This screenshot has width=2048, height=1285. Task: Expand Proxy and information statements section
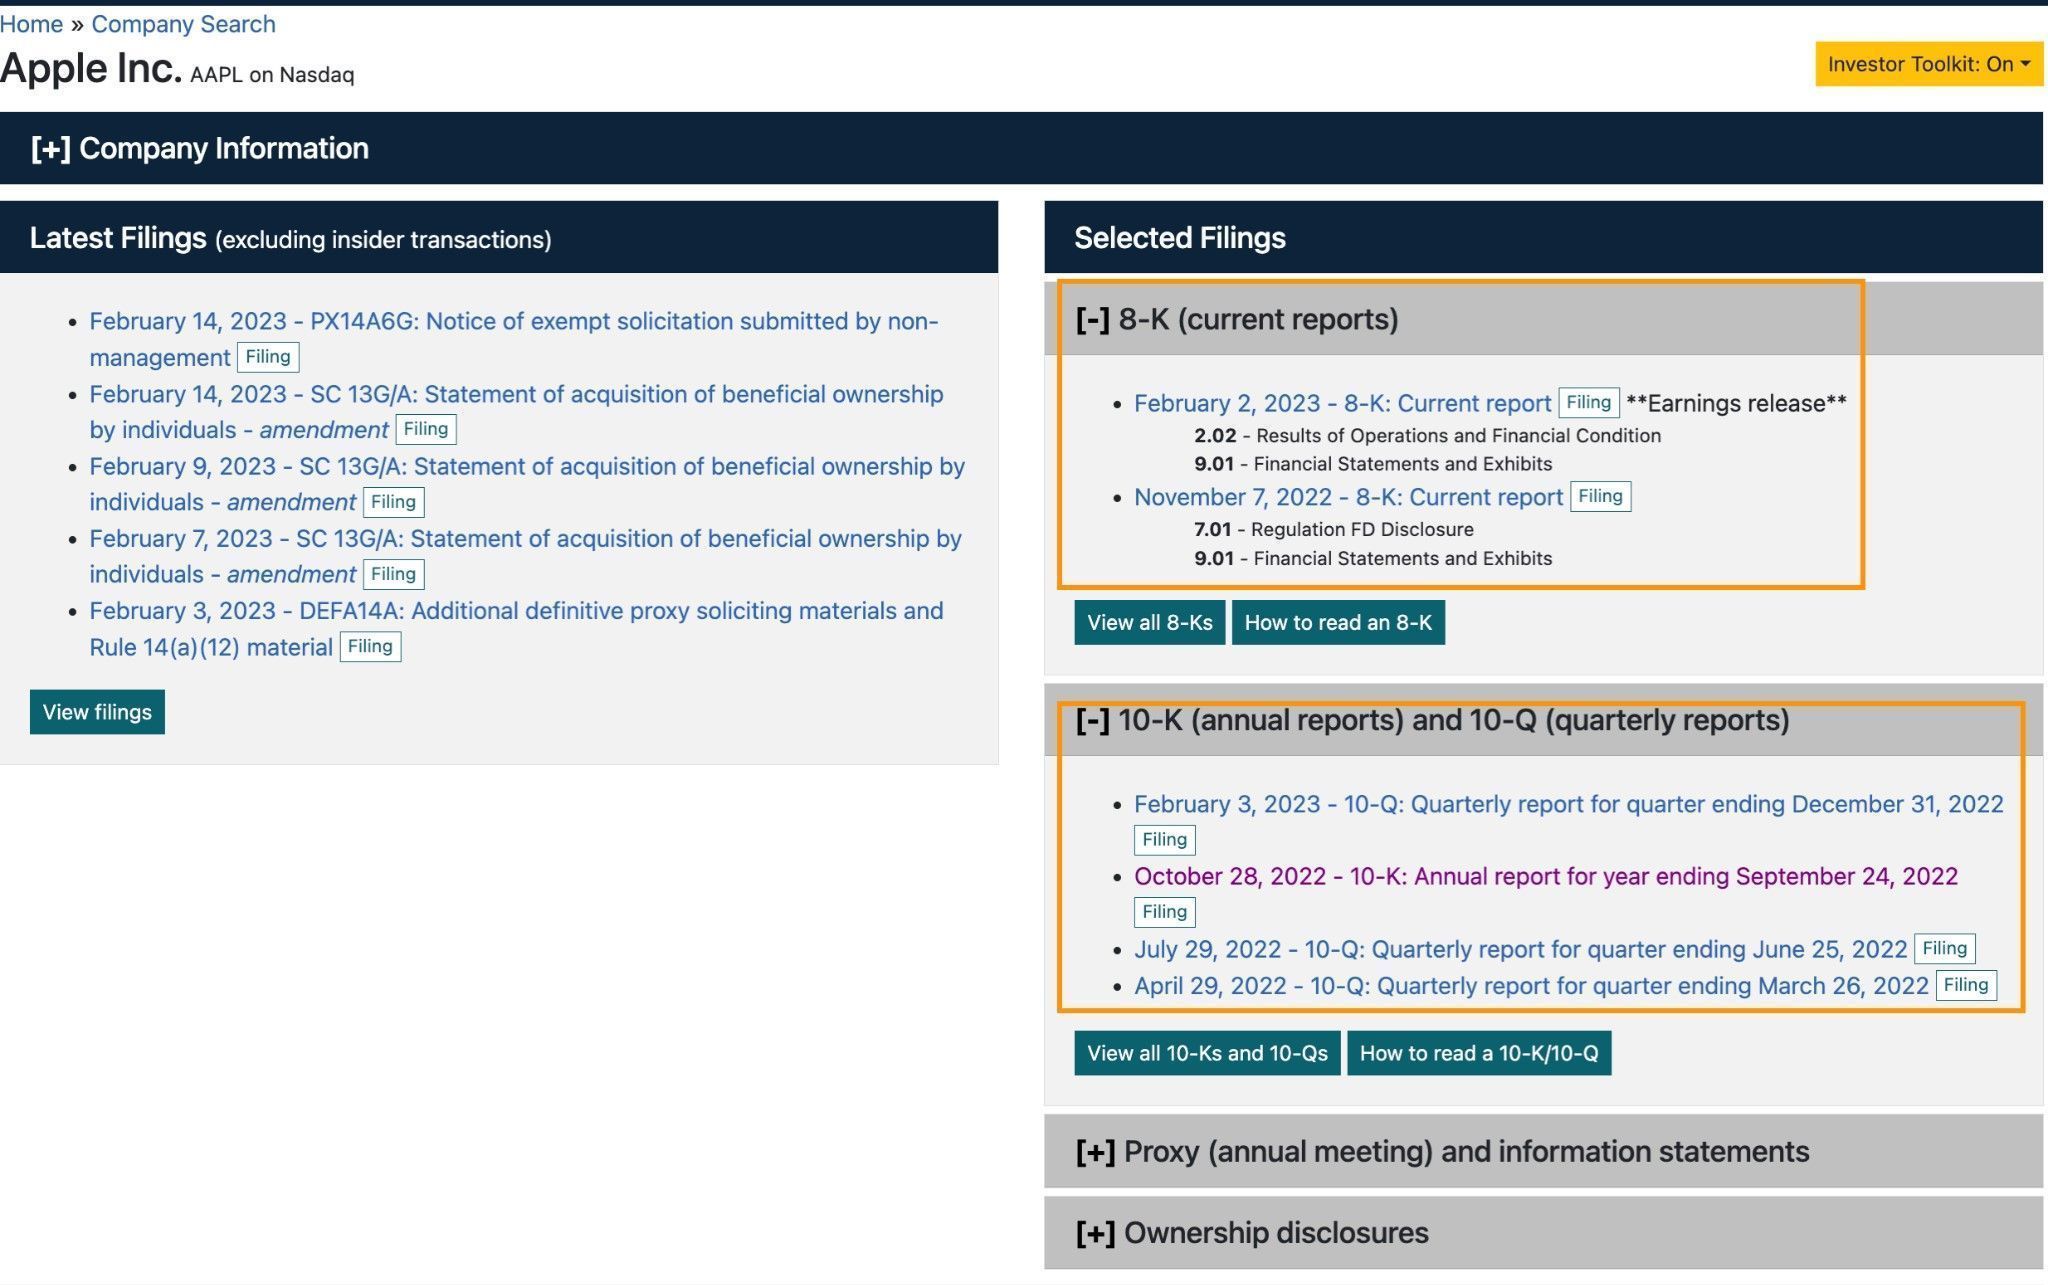[1441, 1151]
